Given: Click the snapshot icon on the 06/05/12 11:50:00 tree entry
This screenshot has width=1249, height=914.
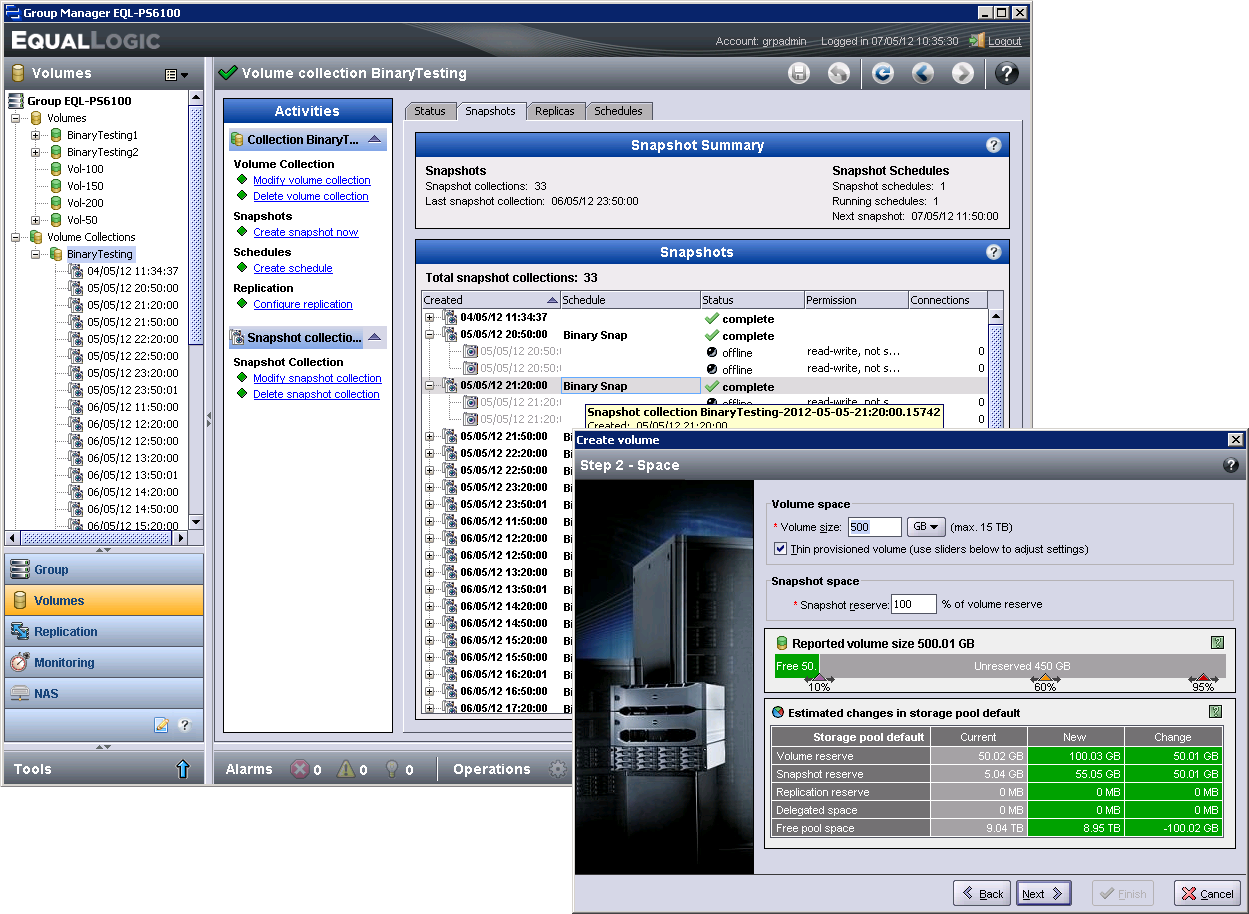Looking at the screenshot, I should (x=76, y=407).
